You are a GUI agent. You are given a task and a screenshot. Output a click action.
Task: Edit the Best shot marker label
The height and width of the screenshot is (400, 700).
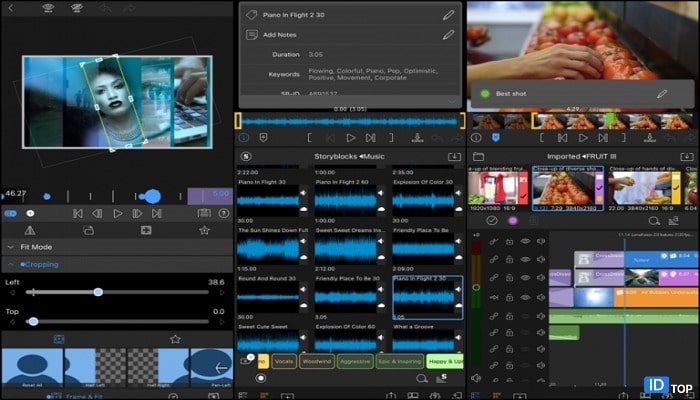point(661,94)
